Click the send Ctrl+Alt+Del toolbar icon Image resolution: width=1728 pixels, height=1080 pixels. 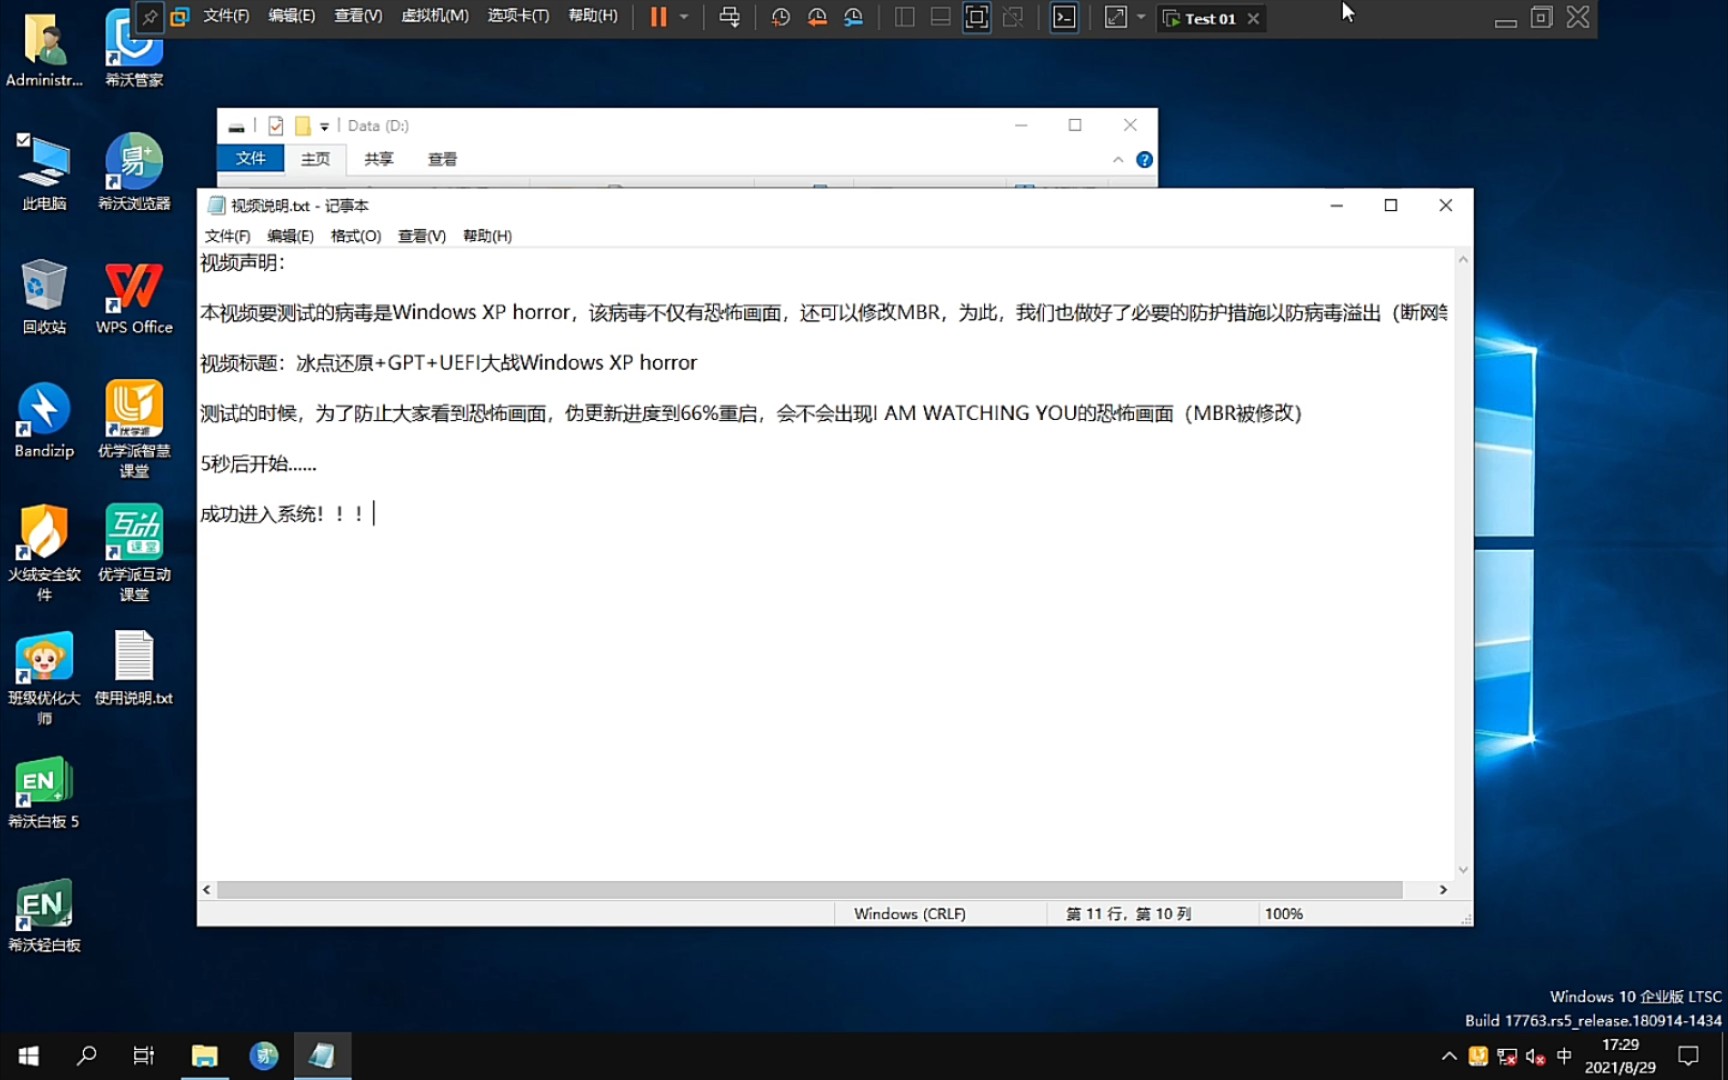point(730,17)
